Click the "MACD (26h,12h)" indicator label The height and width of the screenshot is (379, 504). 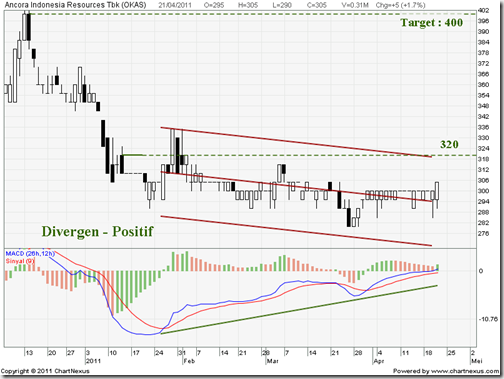(30, 254)
